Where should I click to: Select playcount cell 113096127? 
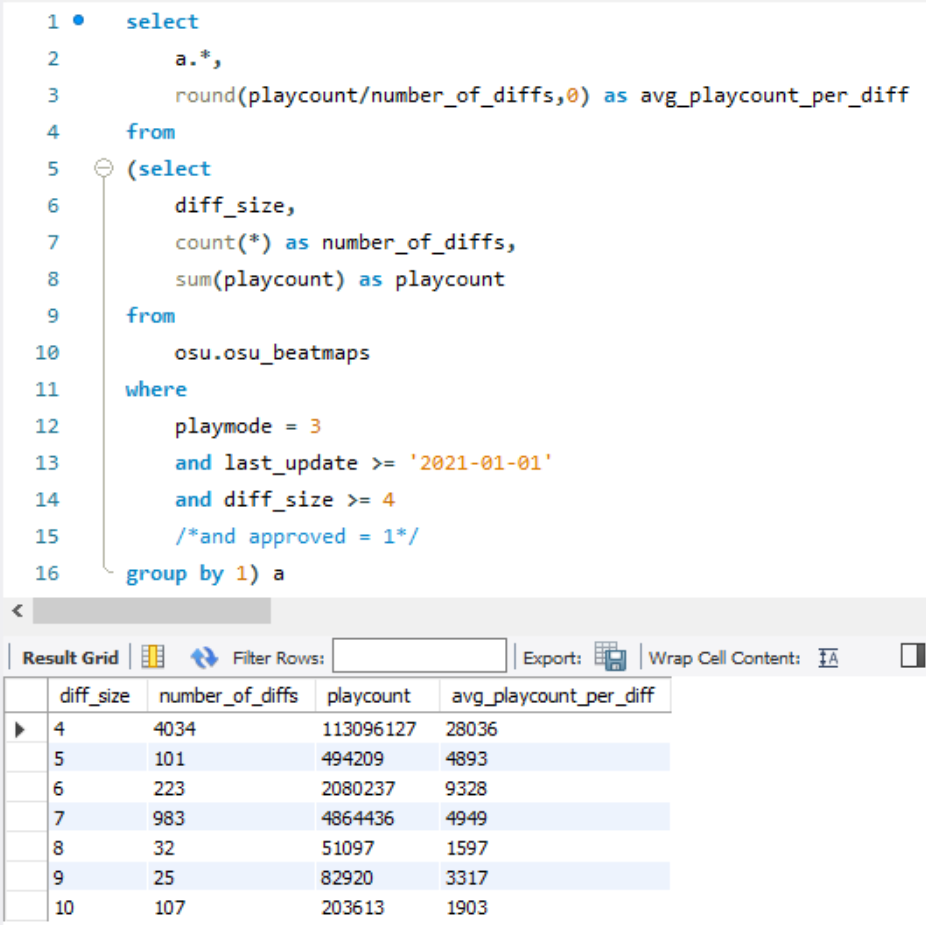coord(378,729)
